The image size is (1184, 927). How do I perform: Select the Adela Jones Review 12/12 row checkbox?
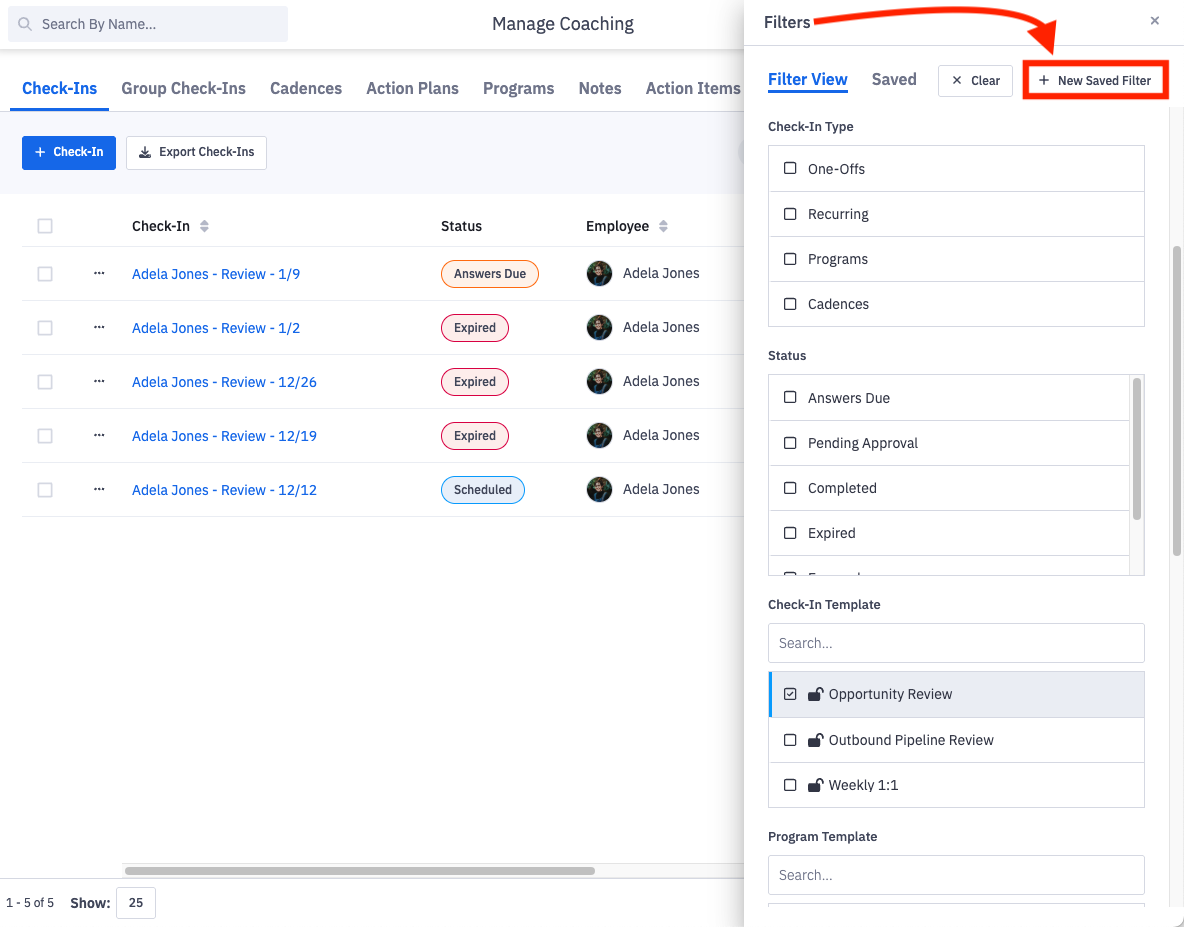click(x=45, y=490)
